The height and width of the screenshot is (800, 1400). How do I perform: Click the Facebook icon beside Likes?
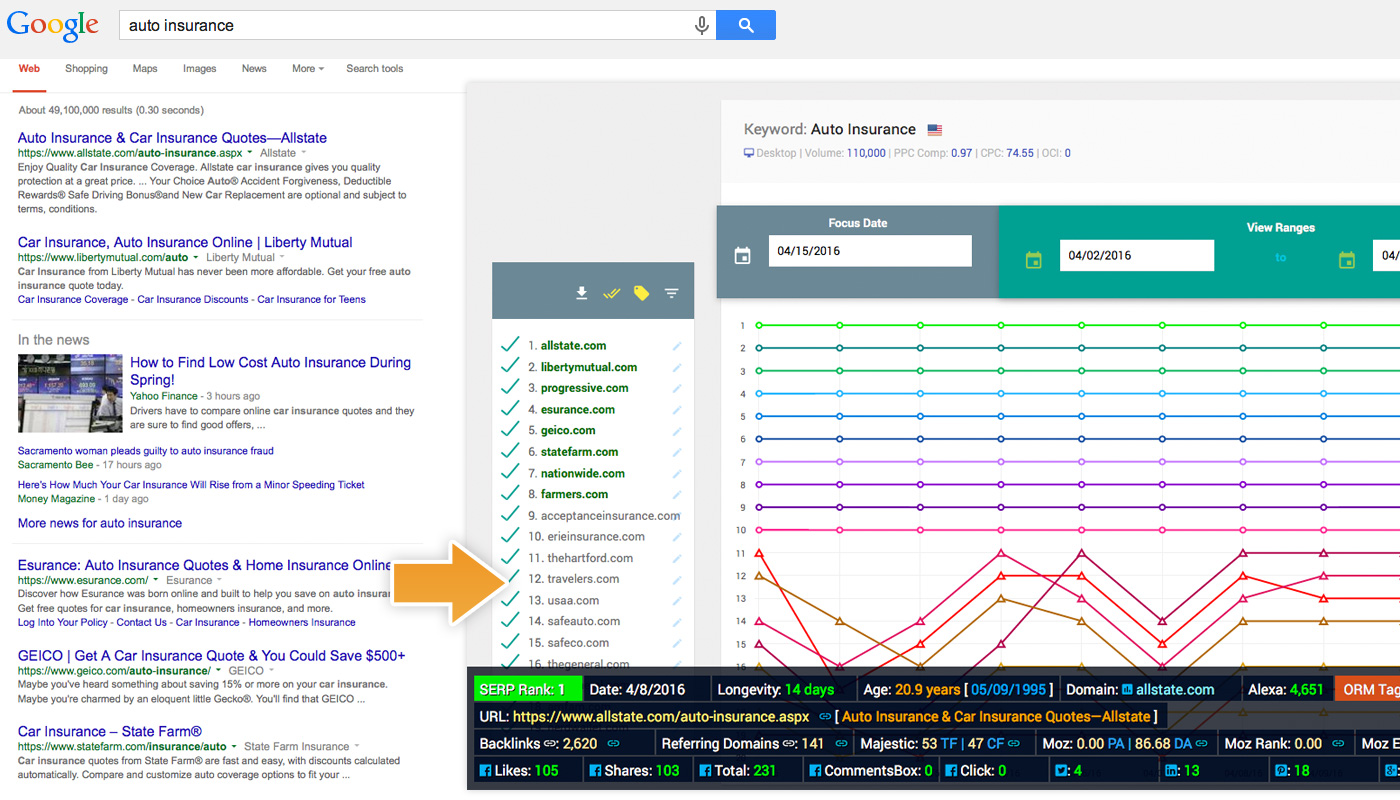(486, 771)
